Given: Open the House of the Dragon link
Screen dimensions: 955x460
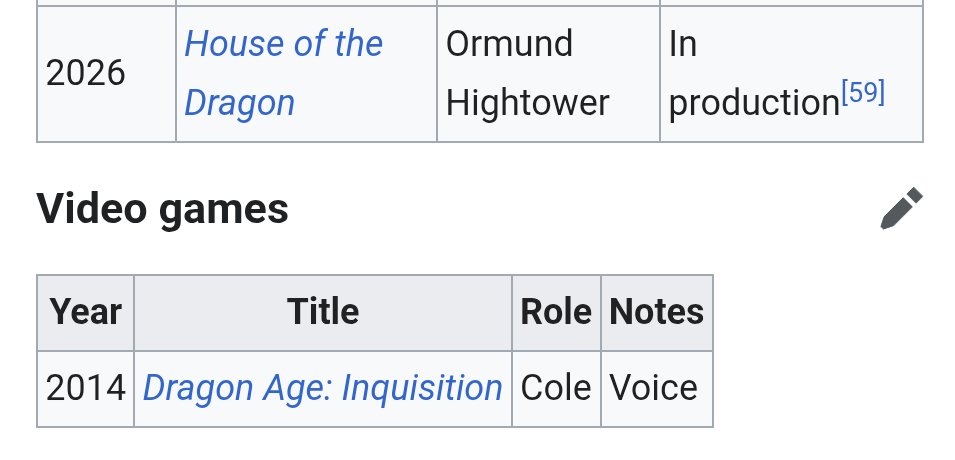Looking at the screenshot, I should click(x=283, y=73).
